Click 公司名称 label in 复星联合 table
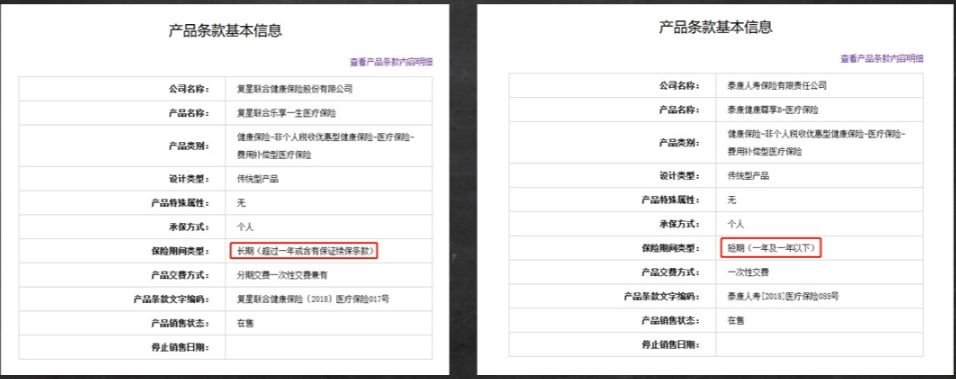956x379 pixels. point(188,89)
